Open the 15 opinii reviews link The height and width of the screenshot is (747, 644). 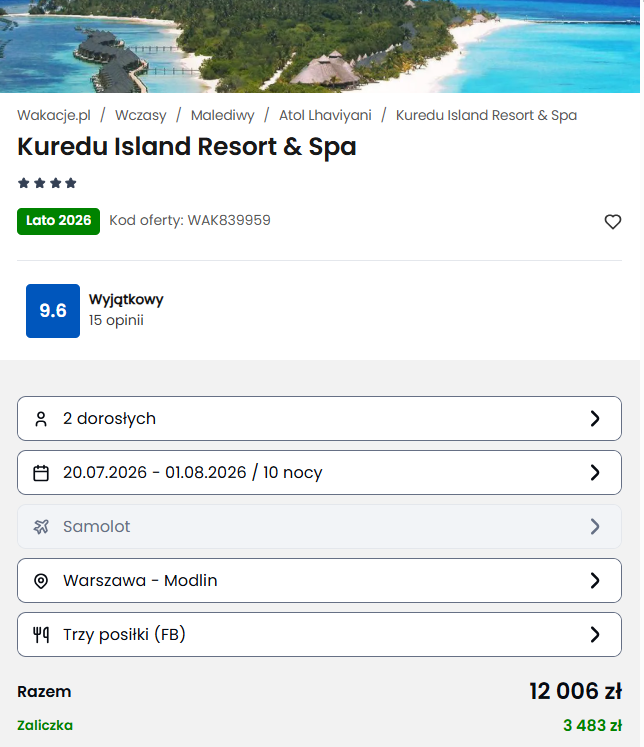point(116,321)
